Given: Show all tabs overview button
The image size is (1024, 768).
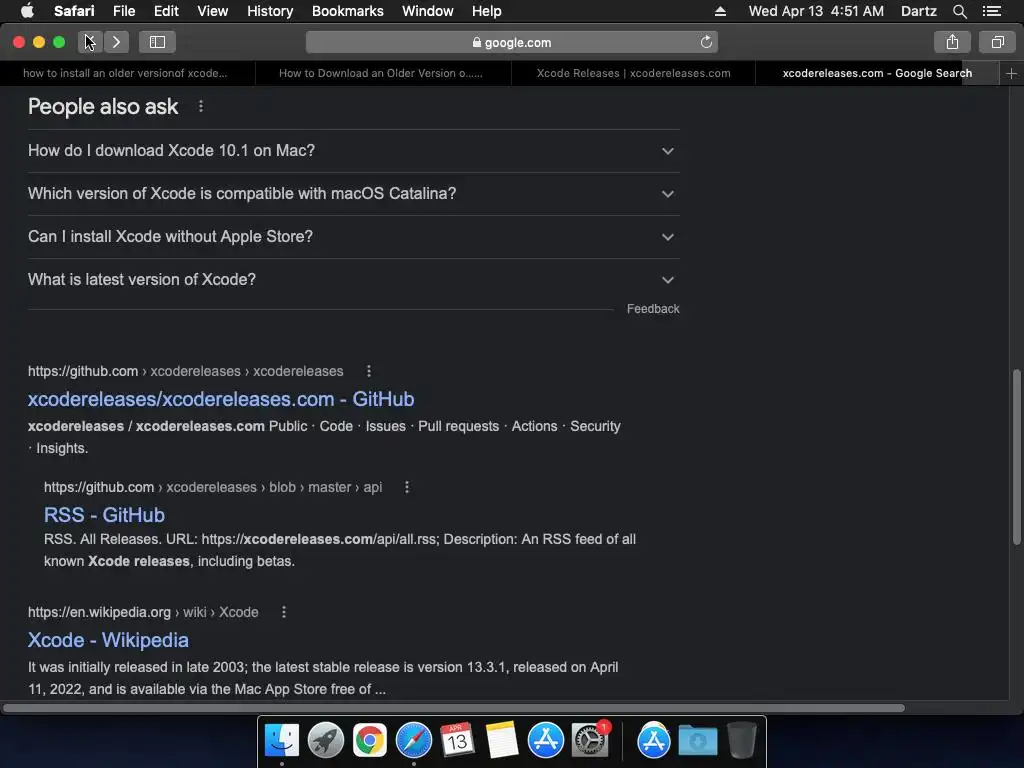Looking at the screenshot, I should point(997,42).
